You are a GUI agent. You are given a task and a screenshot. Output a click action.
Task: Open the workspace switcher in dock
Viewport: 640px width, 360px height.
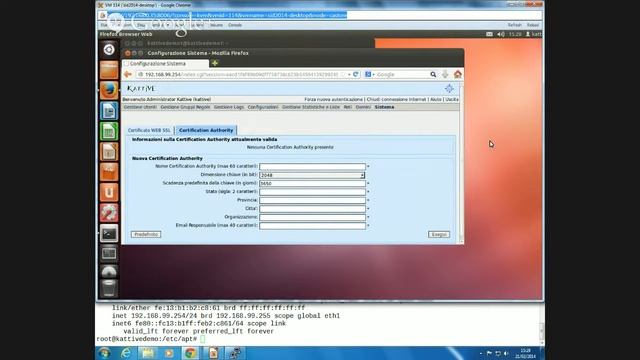(x=109, y=253)
